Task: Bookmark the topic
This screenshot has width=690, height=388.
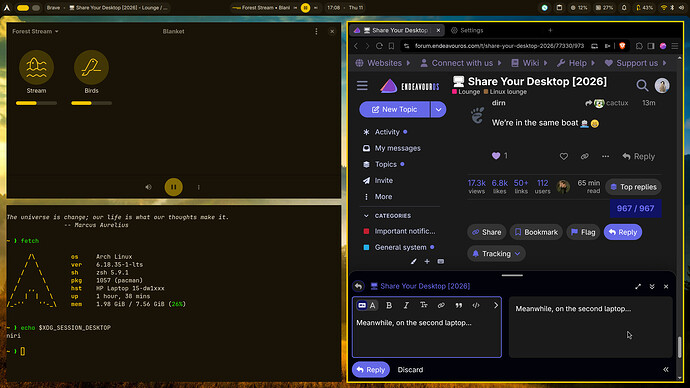Action: [x=536, y=232]
